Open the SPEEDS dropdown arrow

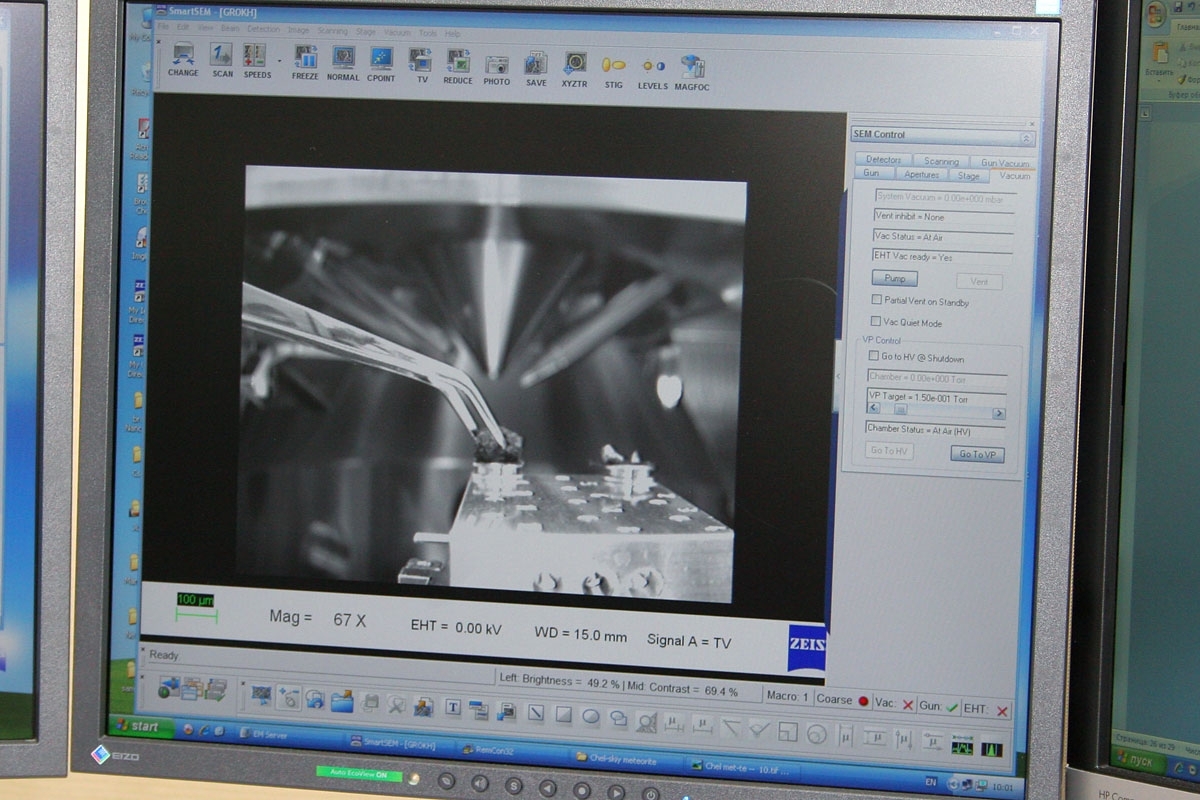pyautogui.click(x=279, y=59)
